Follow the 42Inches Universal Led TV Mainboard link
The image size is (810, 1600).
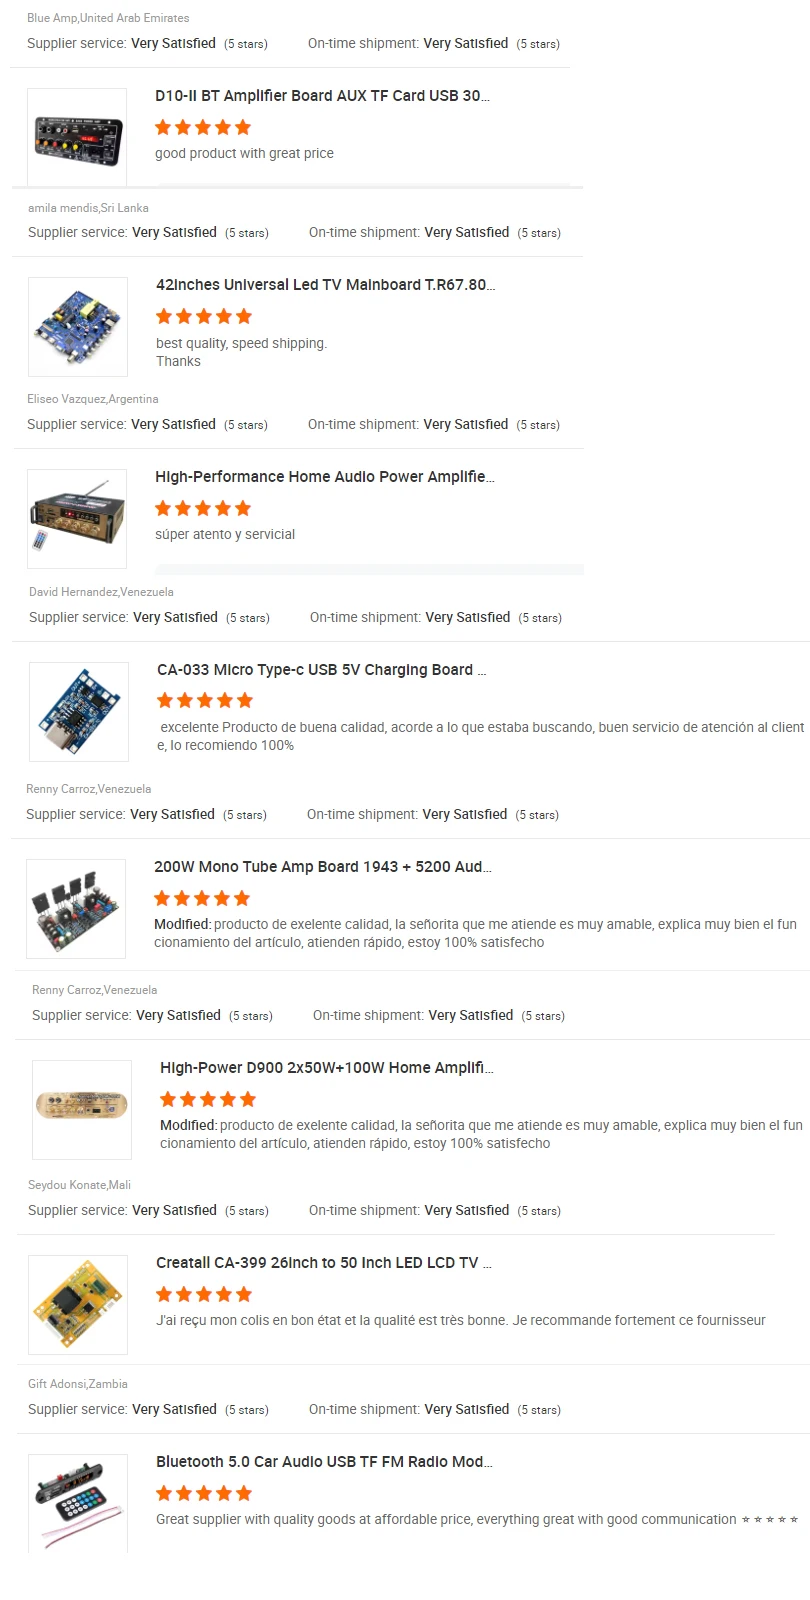(325, 285)
